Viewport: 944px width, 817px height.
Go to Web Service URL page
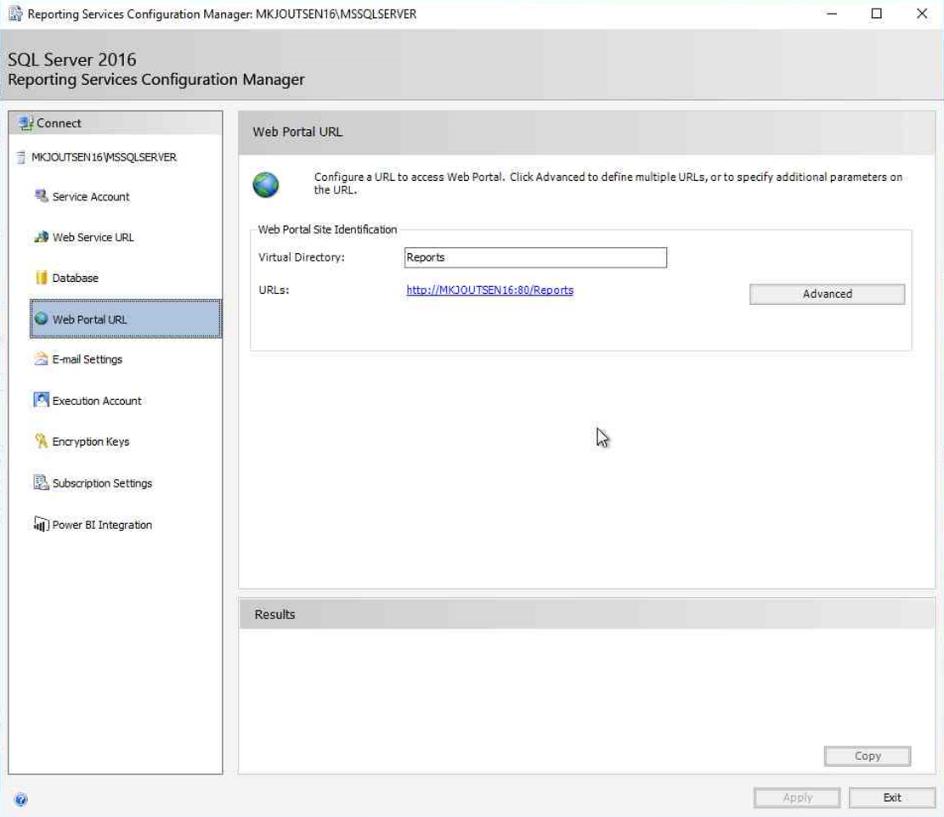pyautogui.click(x=93, y=237)
